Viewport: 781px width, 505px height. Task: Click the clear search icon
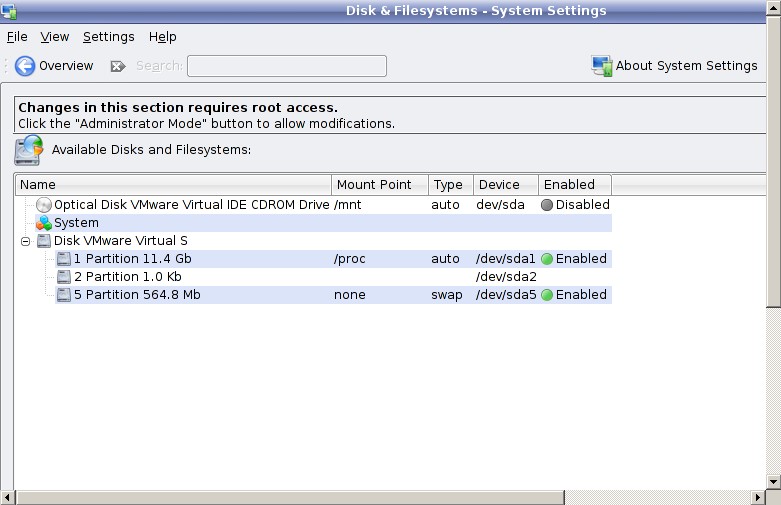118,66
